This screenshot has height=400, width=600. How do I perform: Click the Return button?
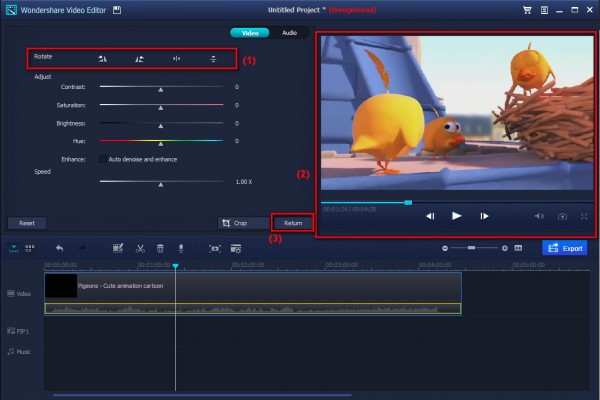pyautogui.click(x=293, y=223)
